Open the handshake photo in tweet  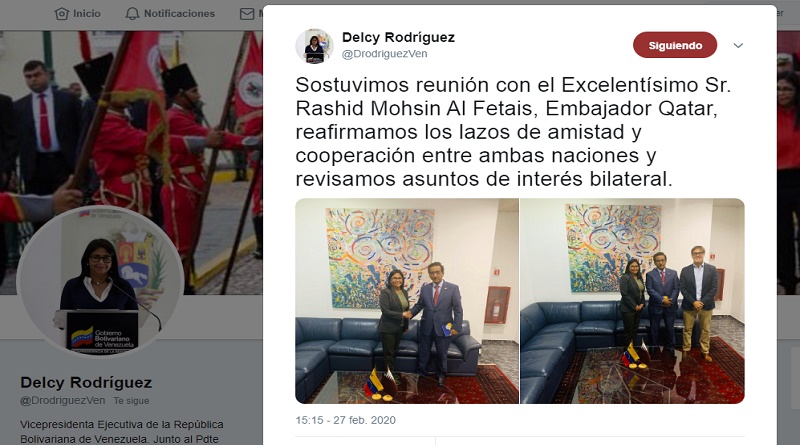407,301
